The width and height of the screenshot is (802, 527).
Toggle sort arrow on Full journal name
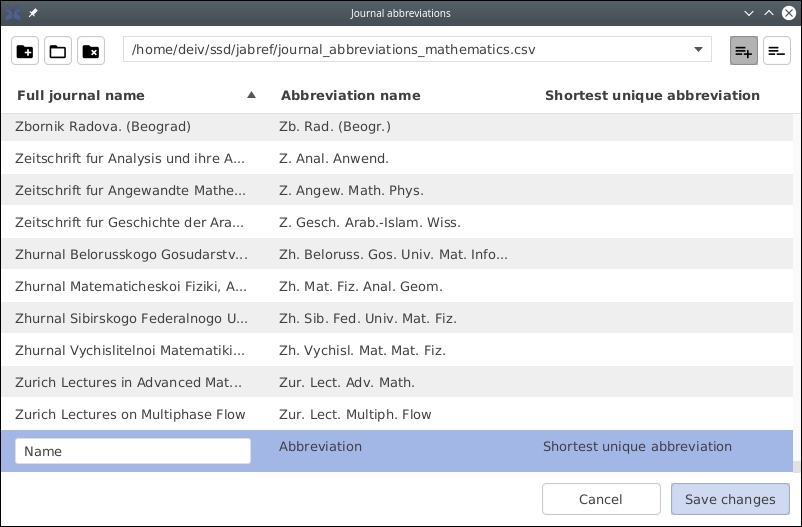point(251,95)
